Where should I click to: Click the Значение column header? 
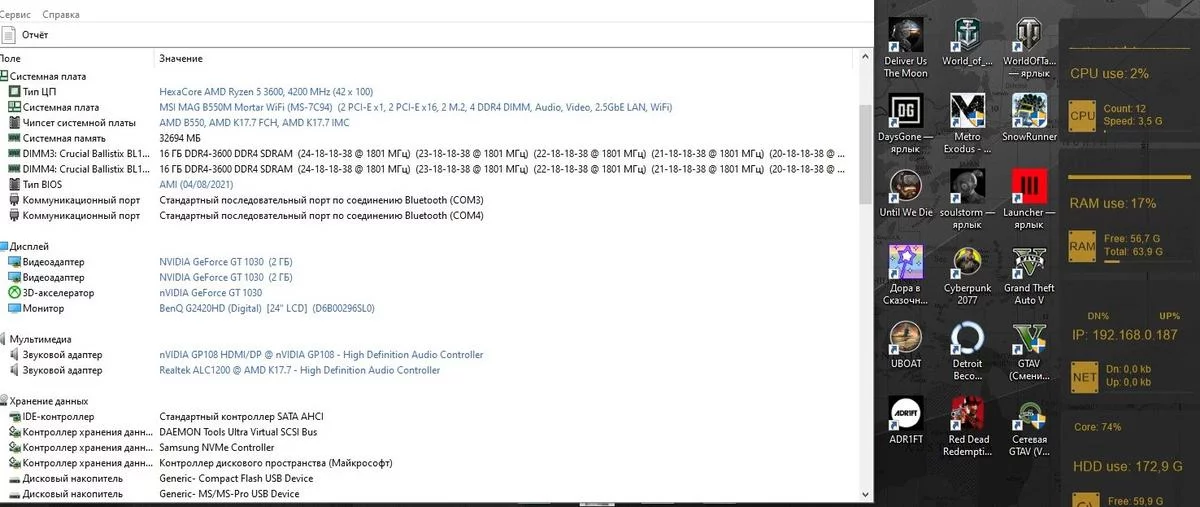coord(181,59)
